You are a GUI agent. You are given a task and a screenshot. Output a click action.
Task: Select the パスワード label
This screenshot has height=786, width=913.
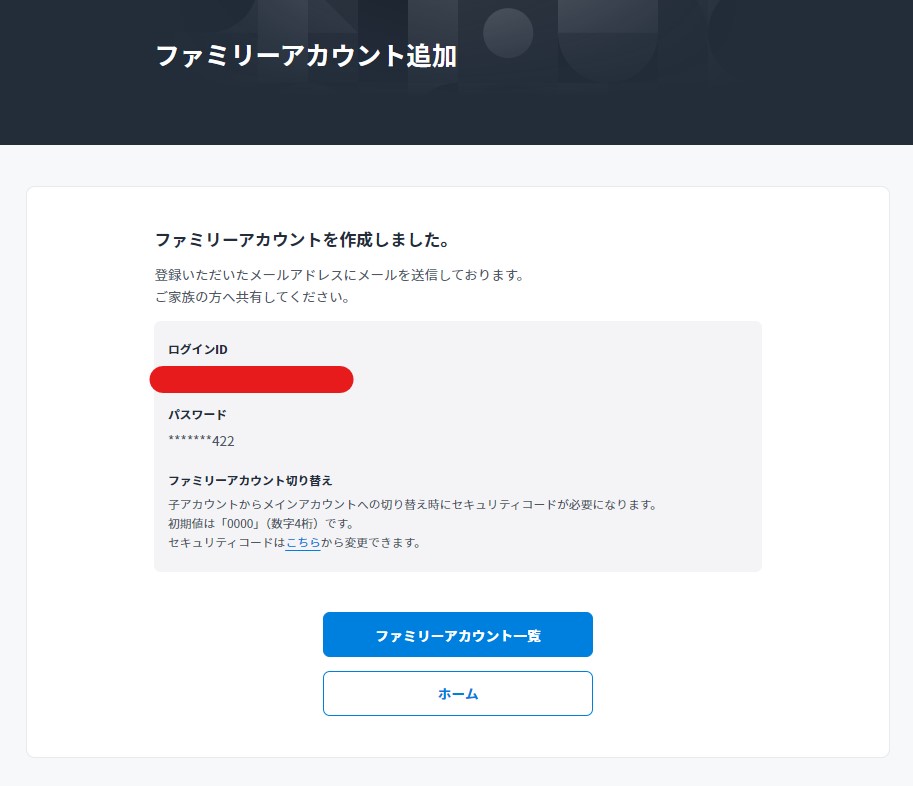(x=197, y=415)
